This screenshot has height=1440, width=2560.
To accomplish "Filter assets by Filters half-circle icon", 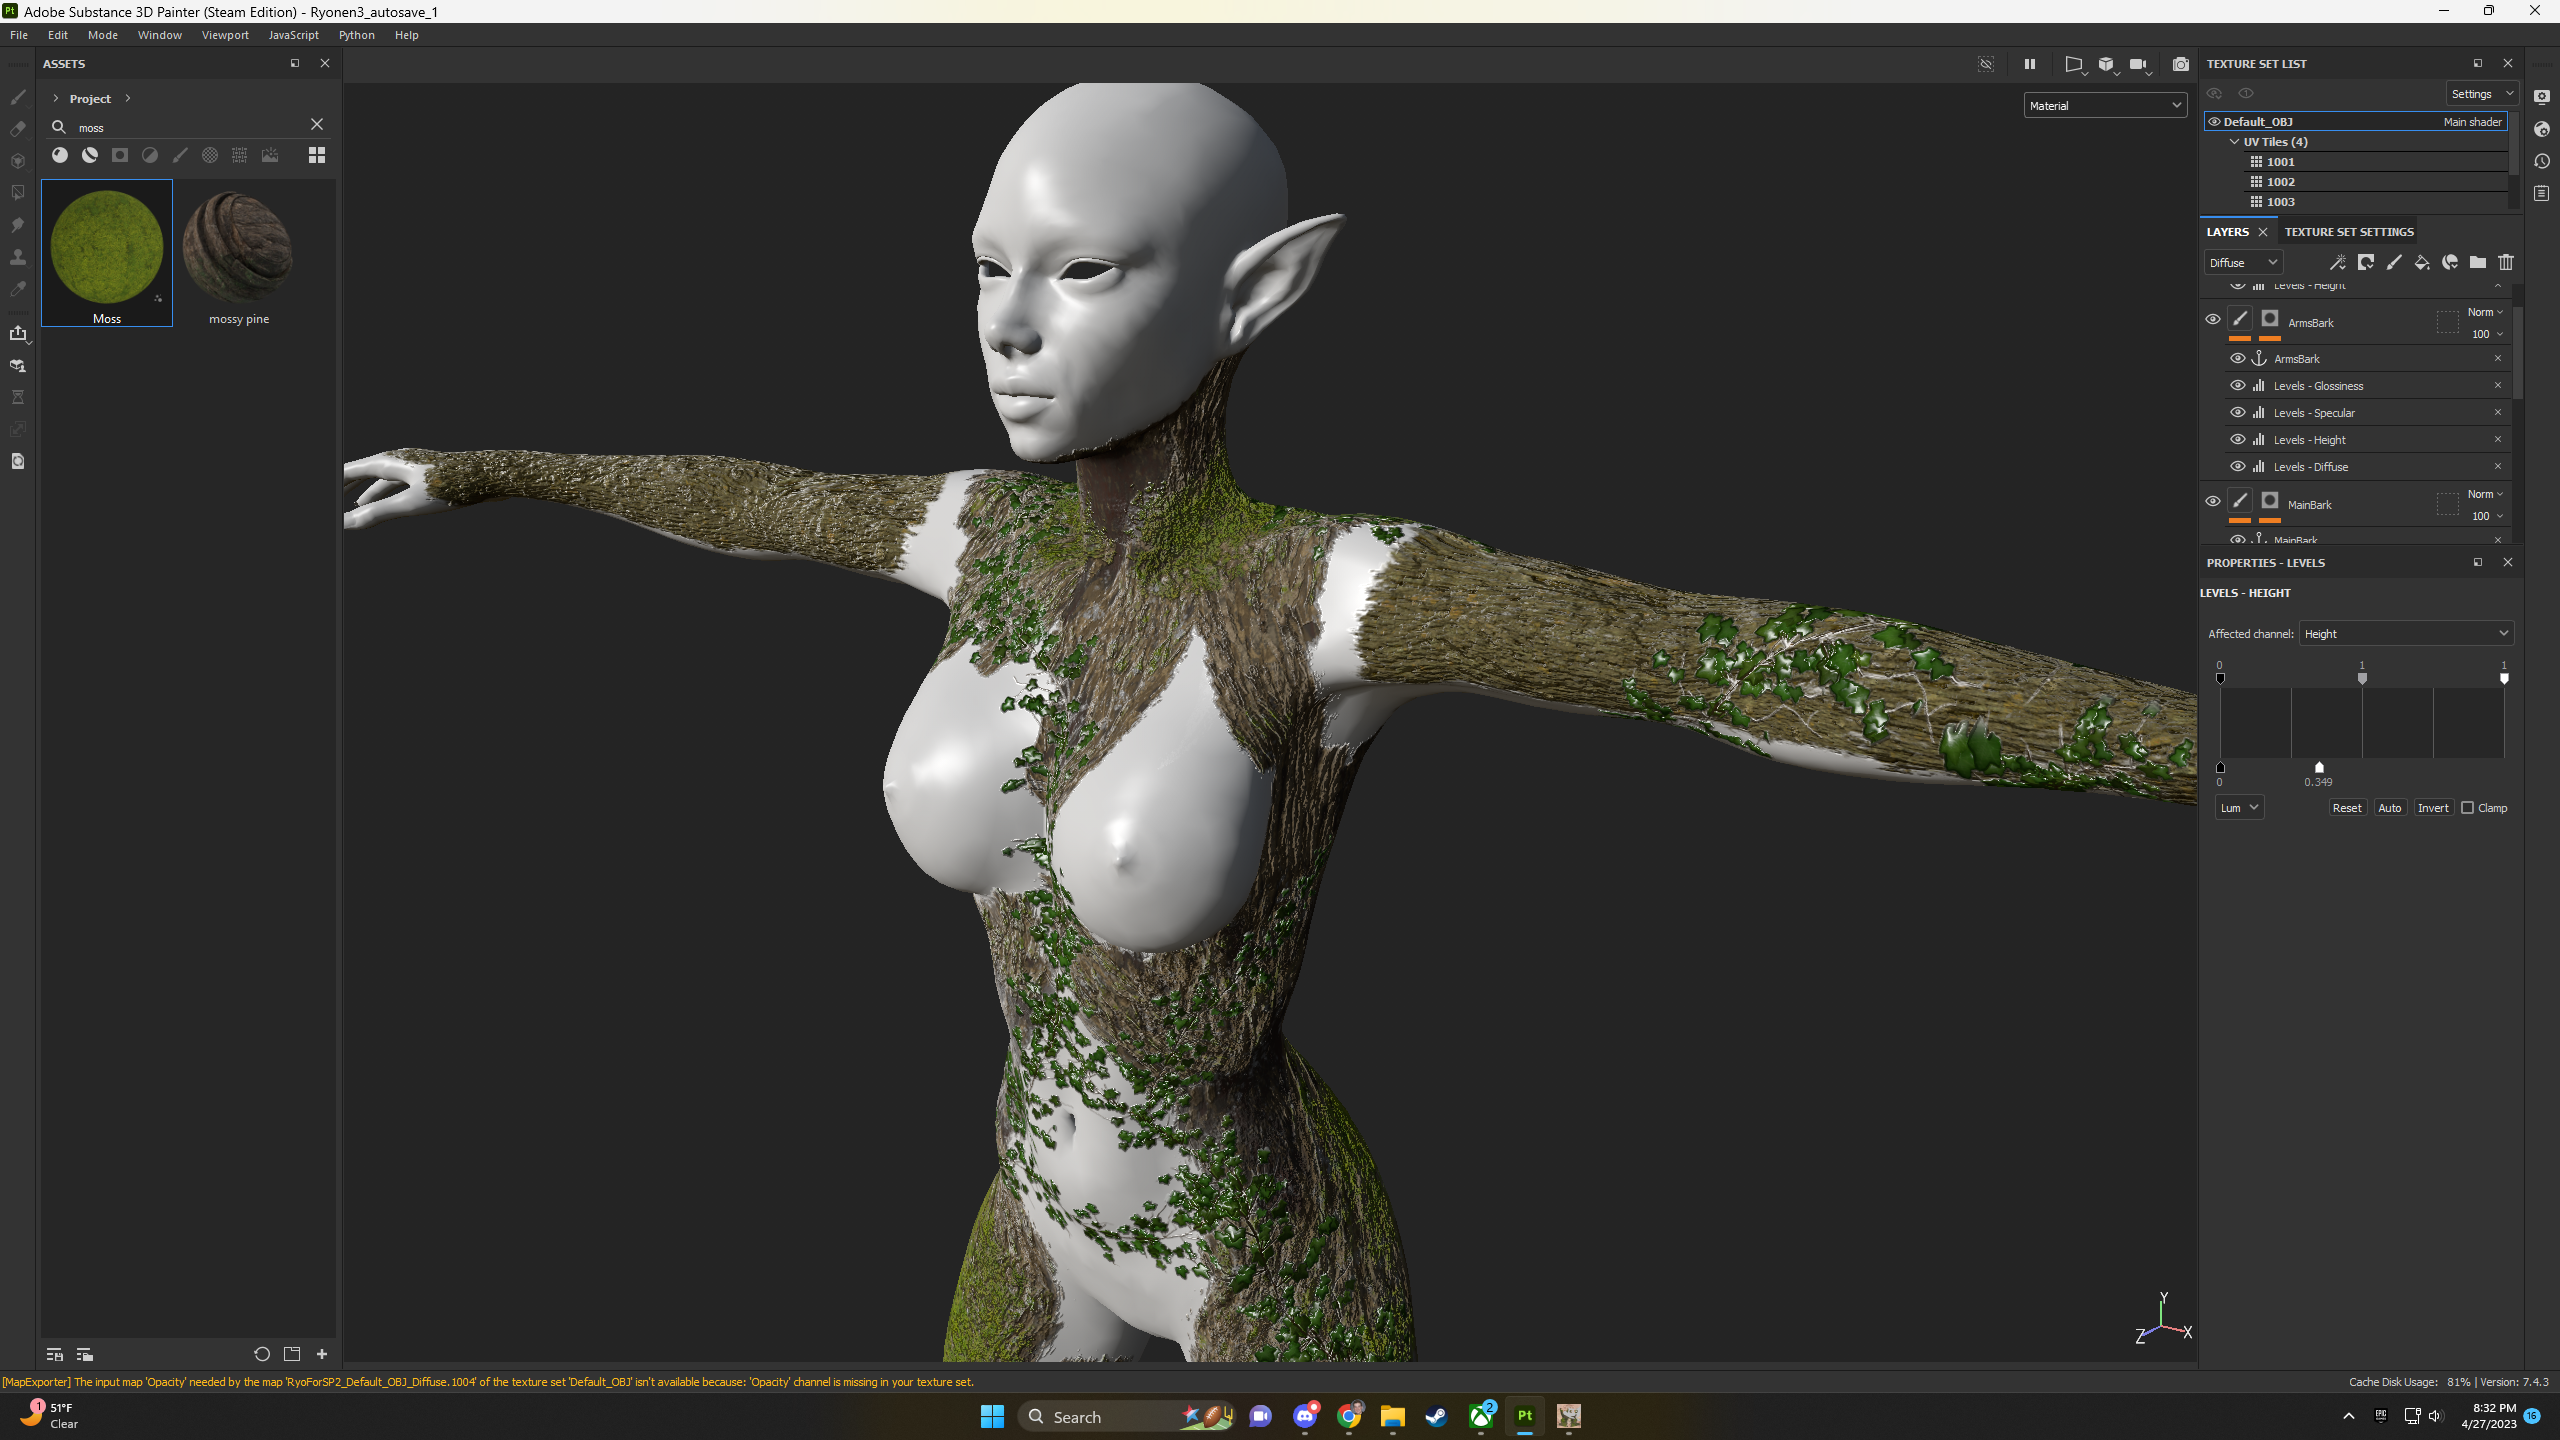I will 150,155.
